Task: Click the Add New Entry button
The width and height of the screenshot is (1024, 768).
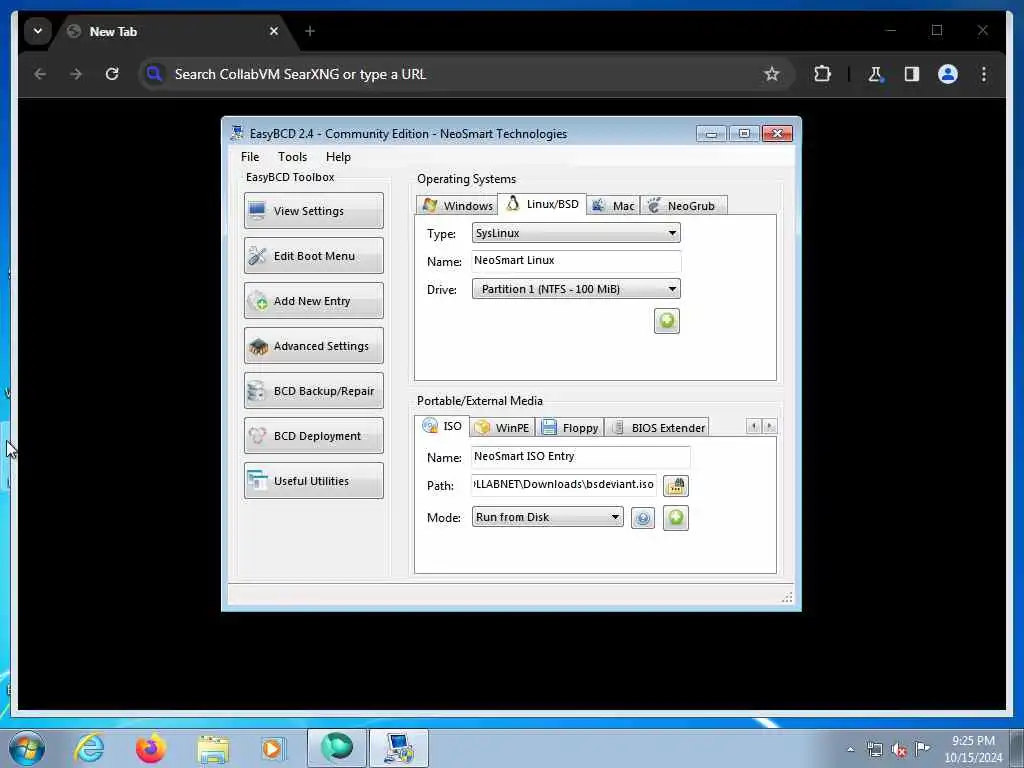Action: click(x=313, y=300)
